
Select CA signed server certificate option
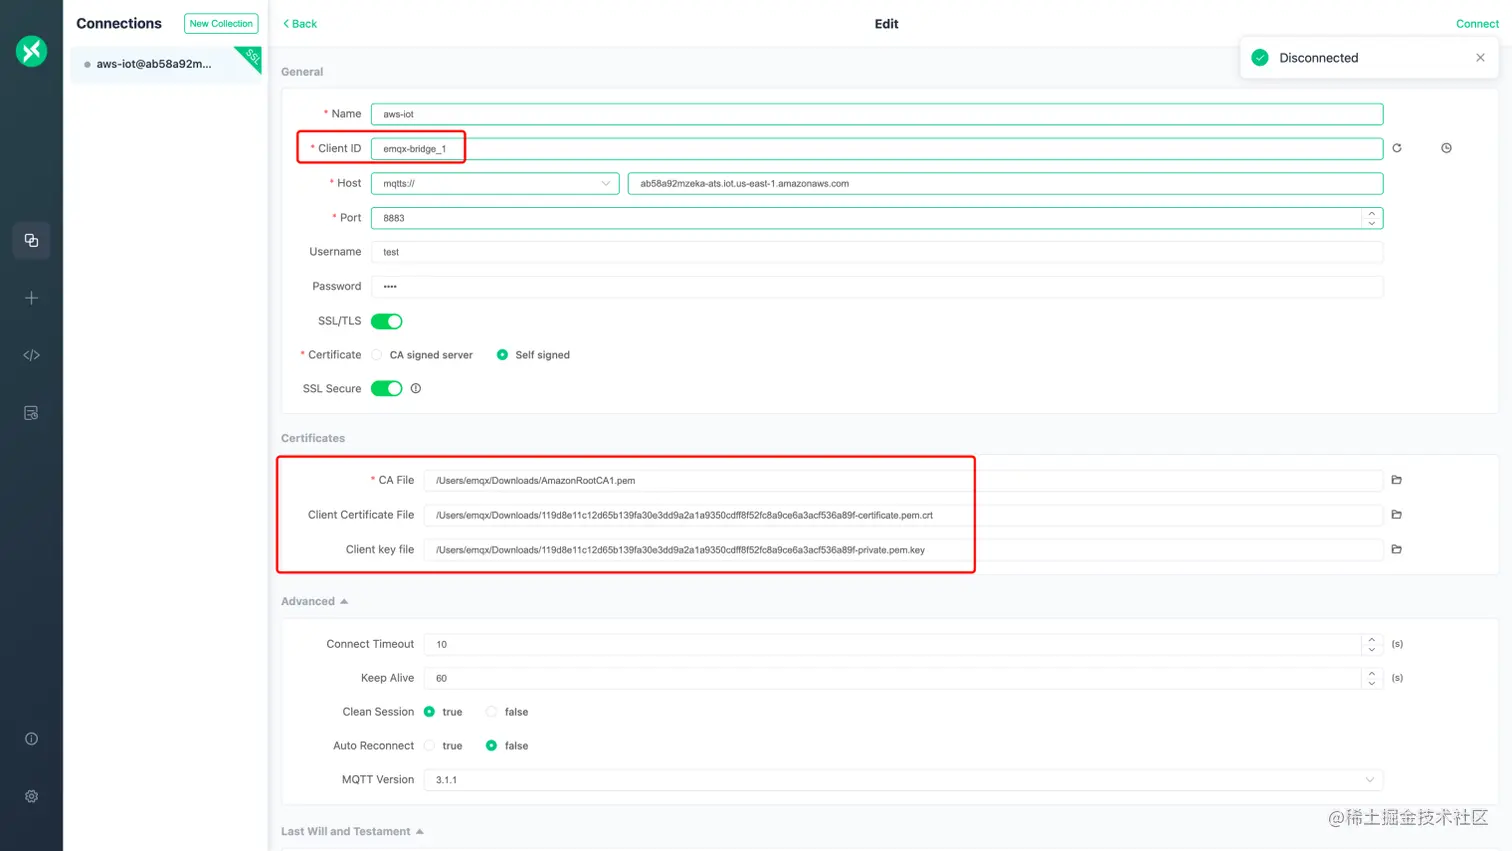[x=422, y=355]
